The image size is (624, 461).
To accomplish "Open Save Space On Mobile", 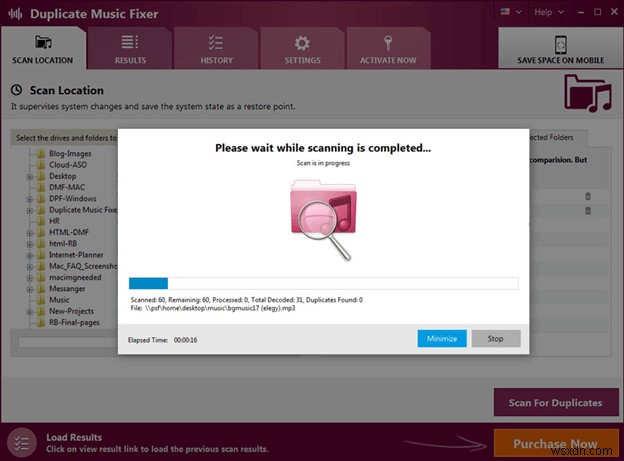I will 560,49.
